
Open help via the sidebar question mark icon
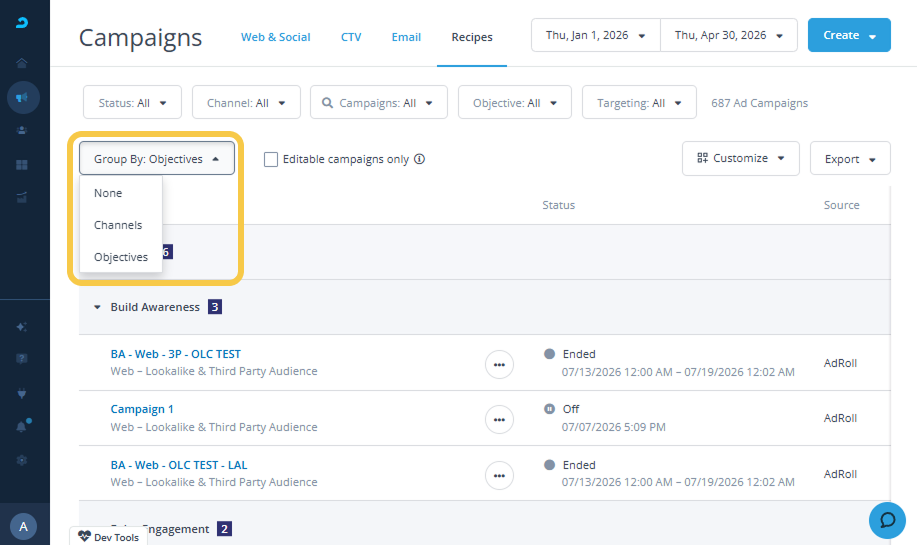pyautogui.click(x=22, y=358)
